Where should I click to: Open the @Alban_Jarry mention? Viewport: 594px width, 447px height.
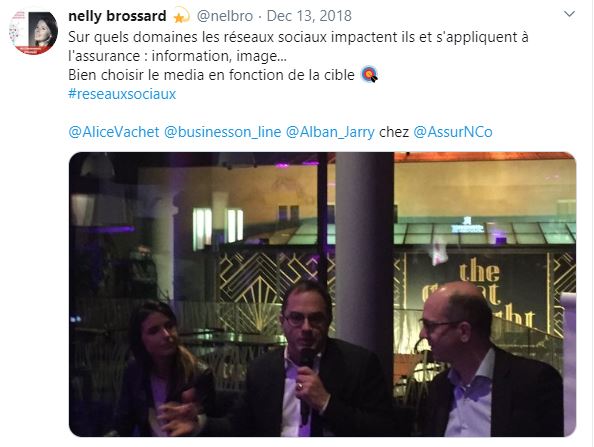click(x=330, y=132)
